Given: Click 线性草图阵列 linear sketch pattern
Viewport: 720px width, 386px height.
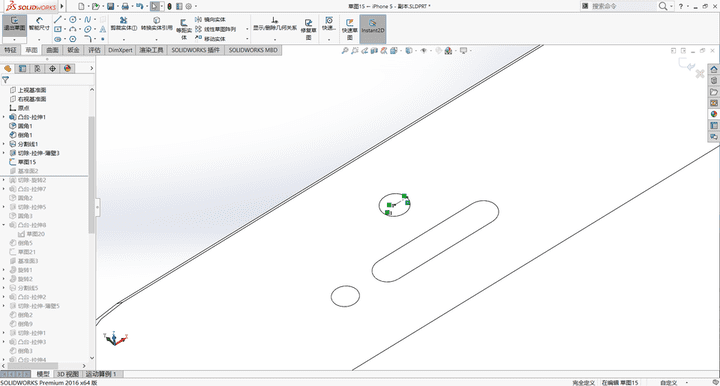Looking at the screenshot, I should [x=215, y=29].
